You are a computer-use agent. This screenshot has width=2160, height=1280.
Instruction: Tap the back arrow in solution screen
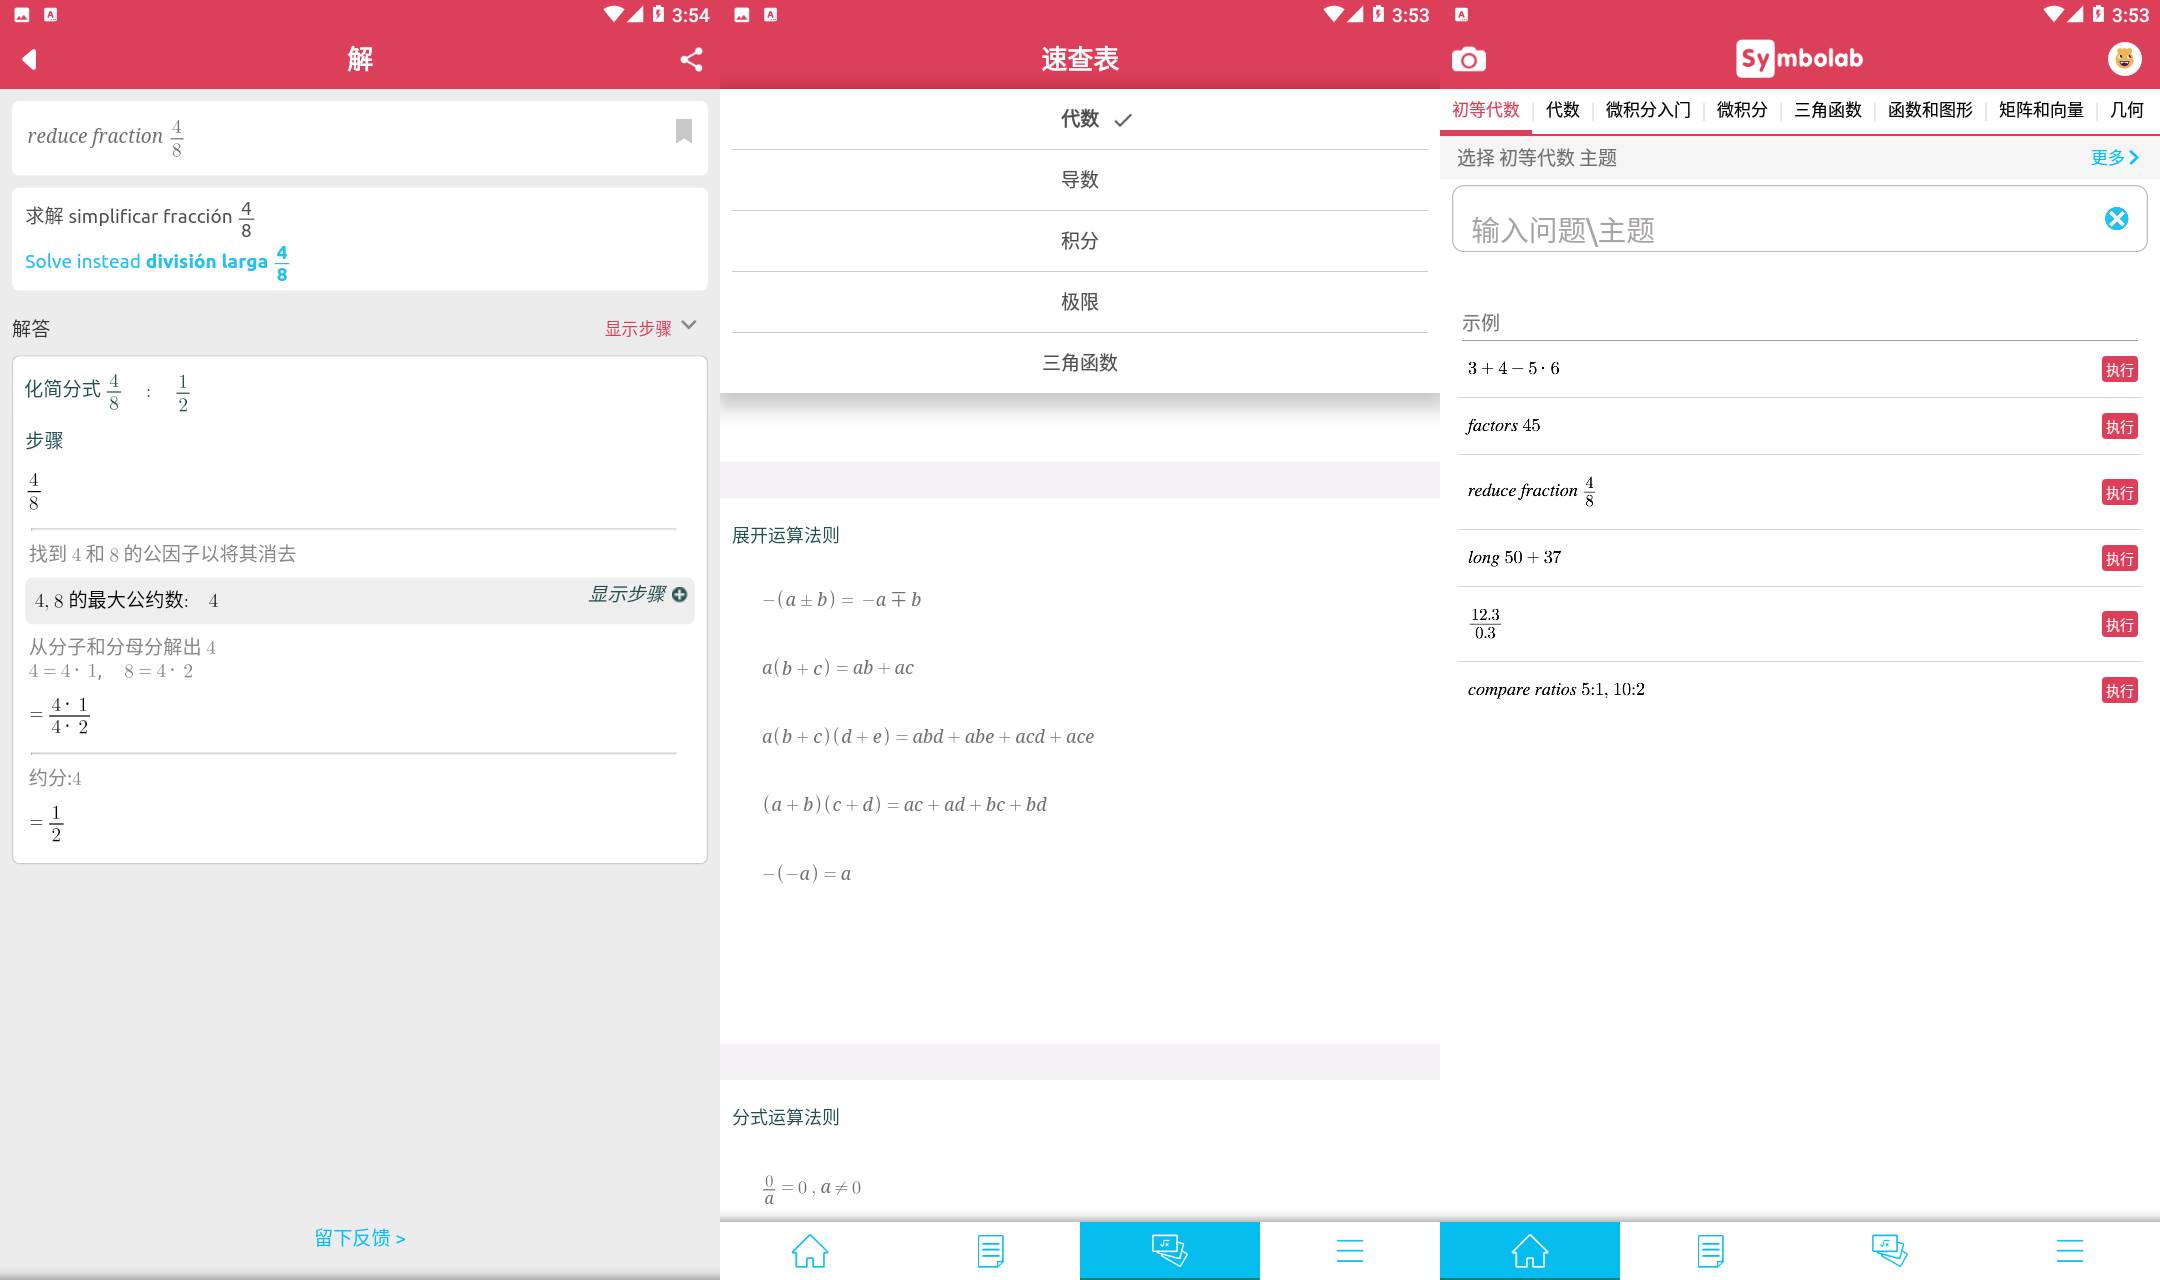(30, 59)
